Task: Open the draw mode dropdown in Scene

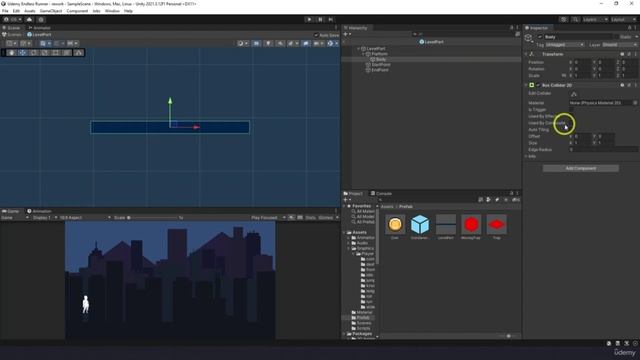Action: (x=242, y=43)
